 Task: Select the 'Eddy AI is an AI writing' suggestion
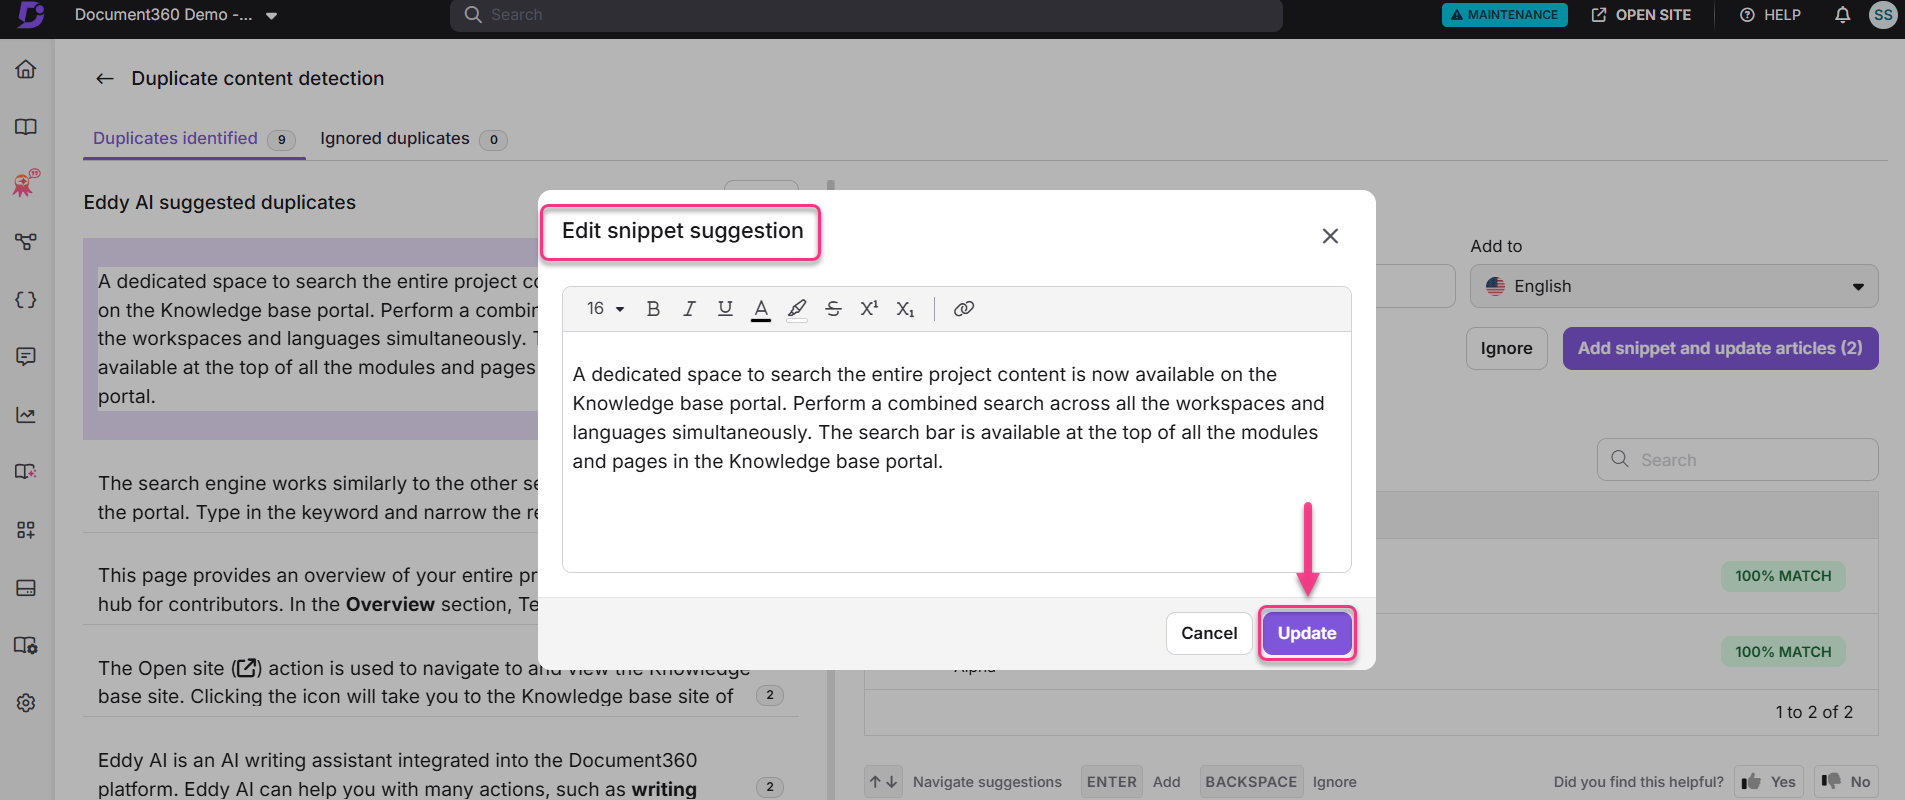click(x=440, y=774)
